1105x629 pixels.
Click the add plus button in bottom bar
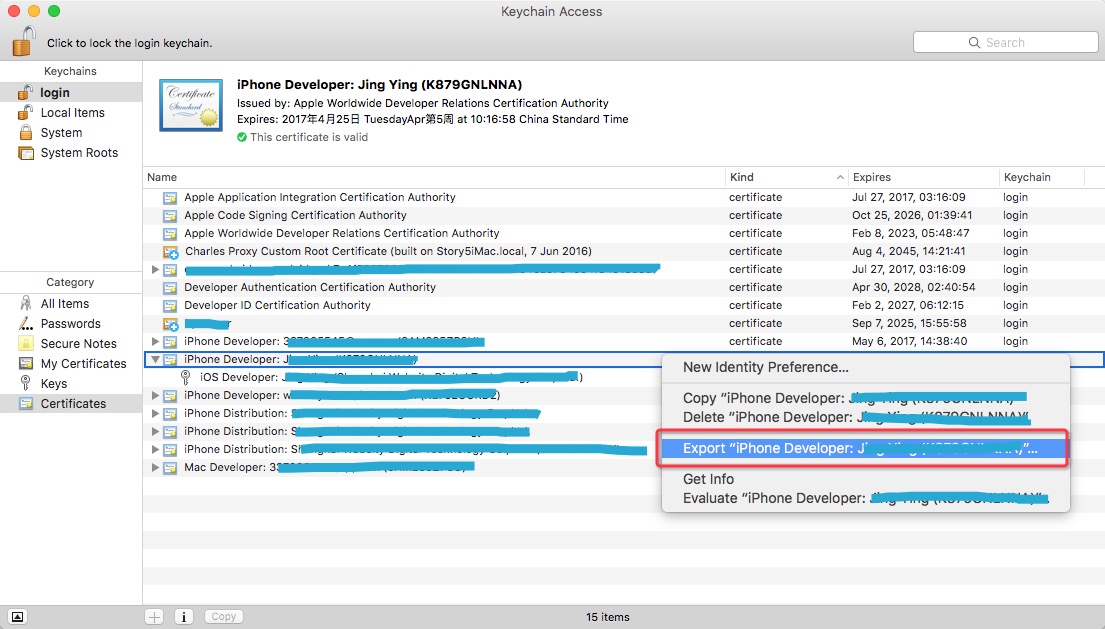154,617
